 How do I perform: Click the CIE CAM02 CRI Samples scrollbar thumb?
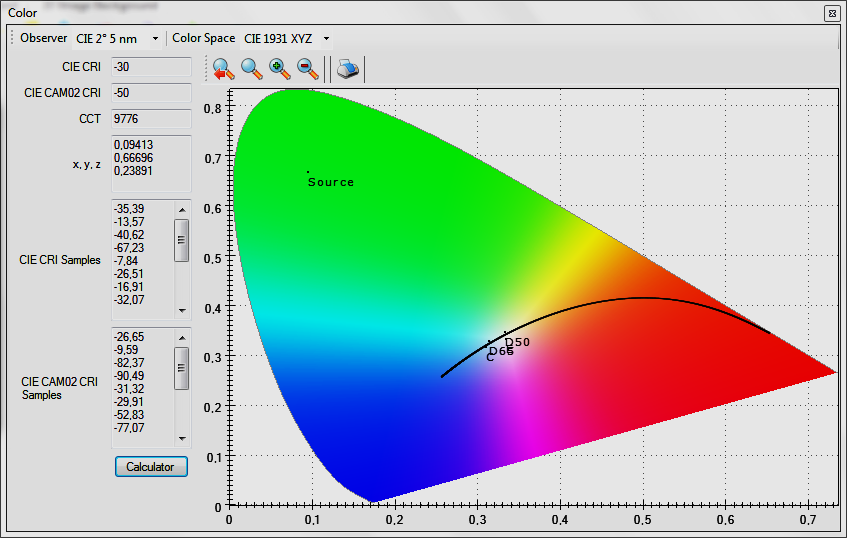(x=181, y=369)
